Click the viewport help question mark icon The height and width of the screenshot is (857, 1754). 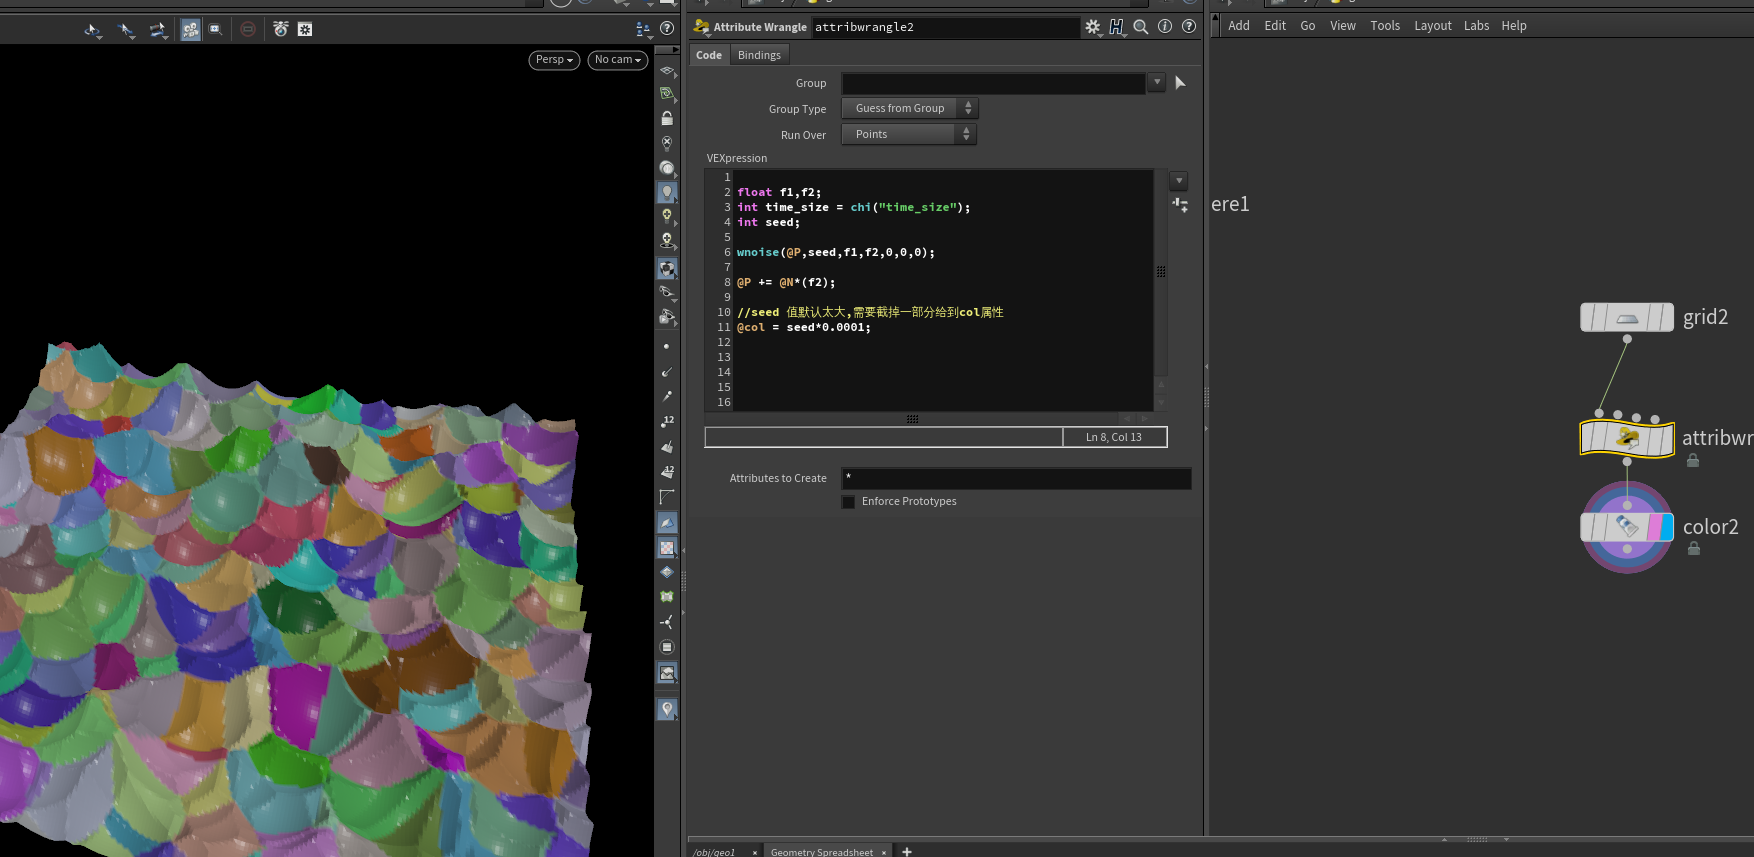[x=667, y=29]
